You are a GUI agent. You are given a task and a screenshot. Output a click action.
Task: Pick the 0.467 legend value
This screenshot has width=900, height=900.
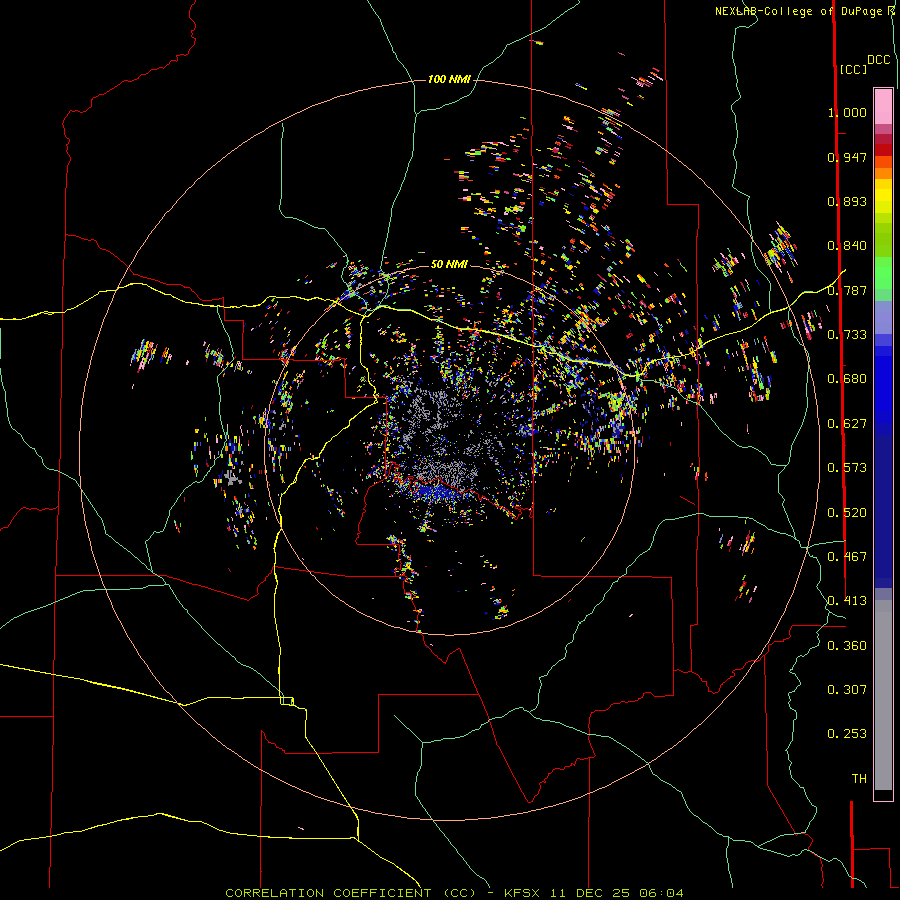(847, 557)
